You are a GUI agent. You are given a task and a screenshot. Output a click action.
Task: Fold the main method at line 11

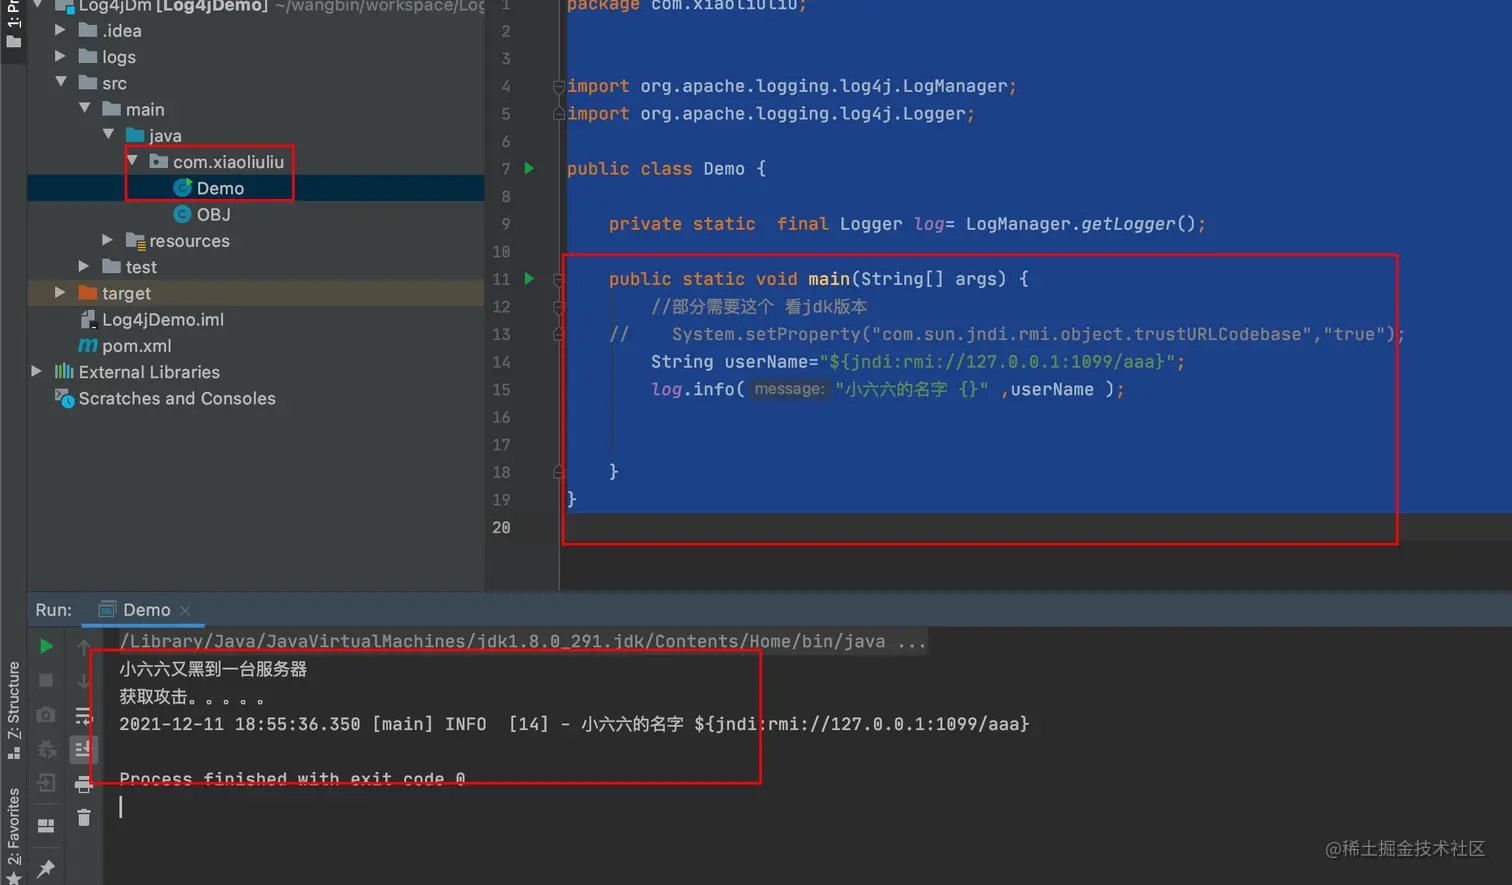point(559,280)
